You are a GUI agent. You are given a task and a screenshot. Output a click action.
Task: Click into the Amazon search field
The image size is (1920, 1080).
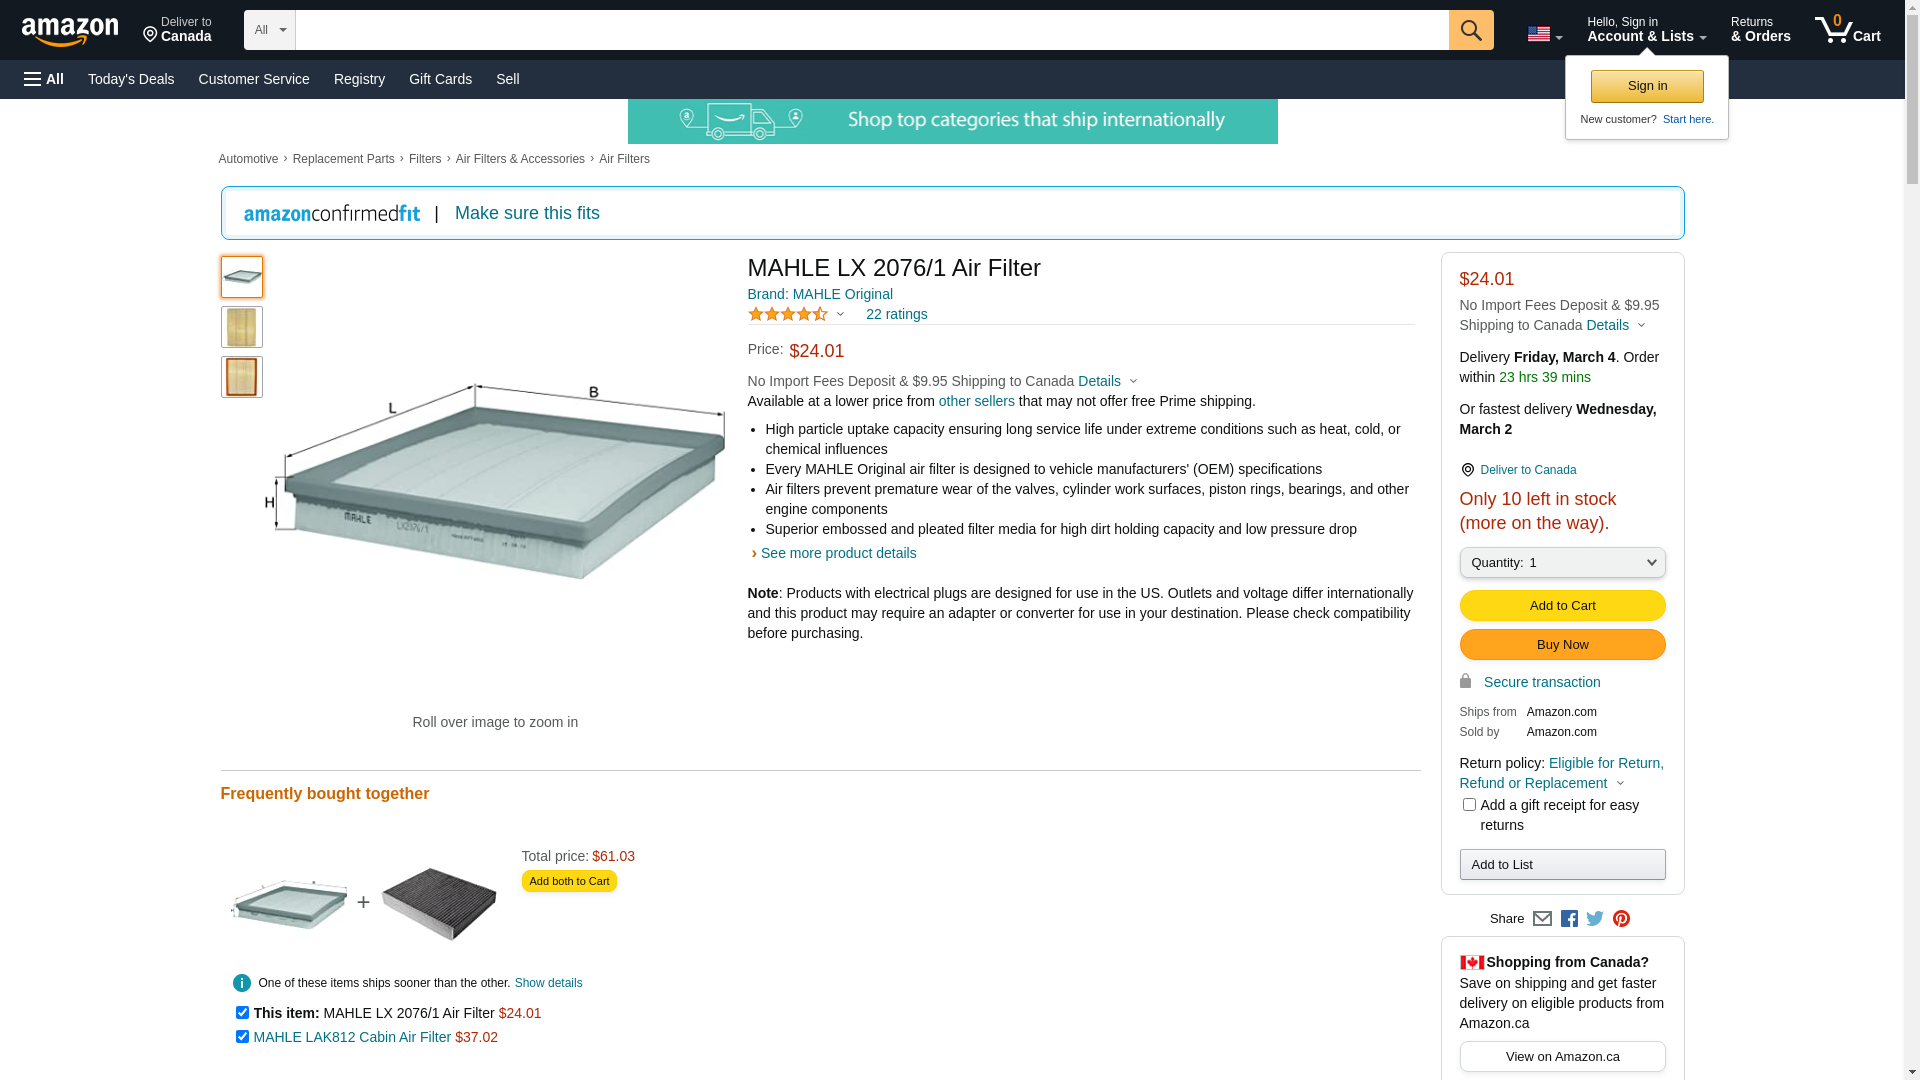pos(872,30)
